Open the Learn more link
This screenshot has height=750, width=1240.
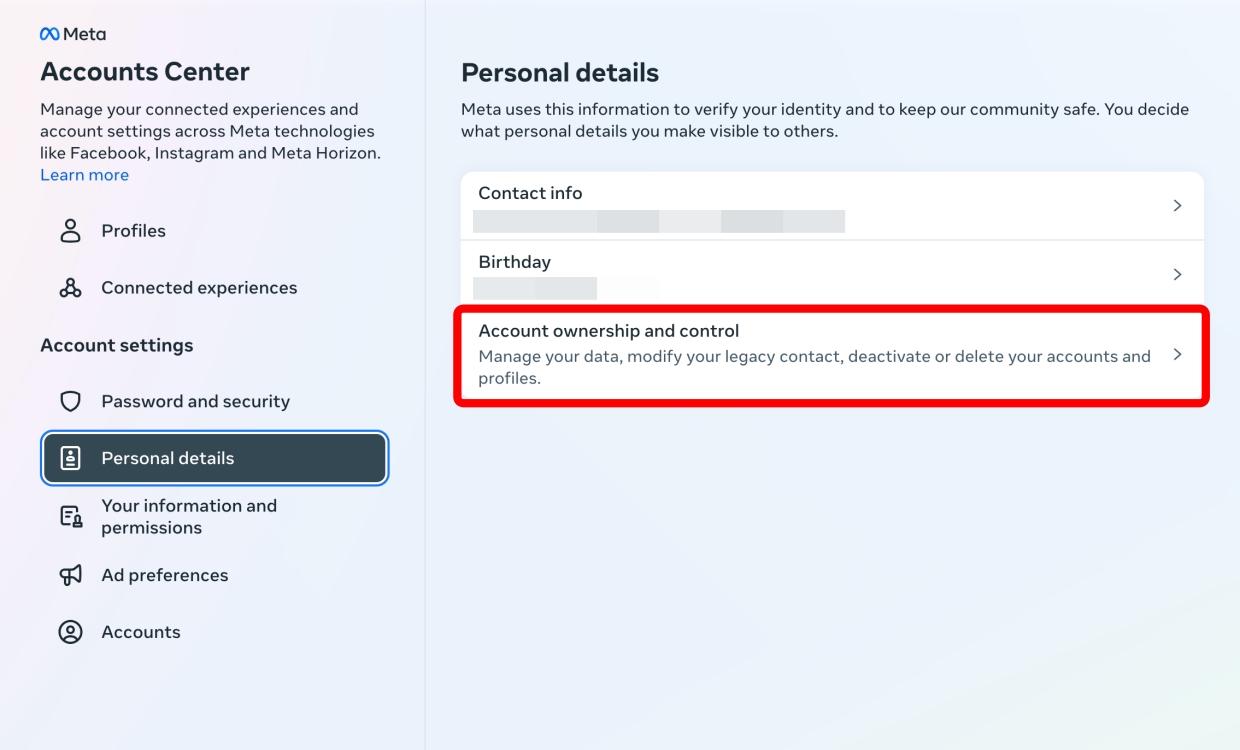[84, 174]
